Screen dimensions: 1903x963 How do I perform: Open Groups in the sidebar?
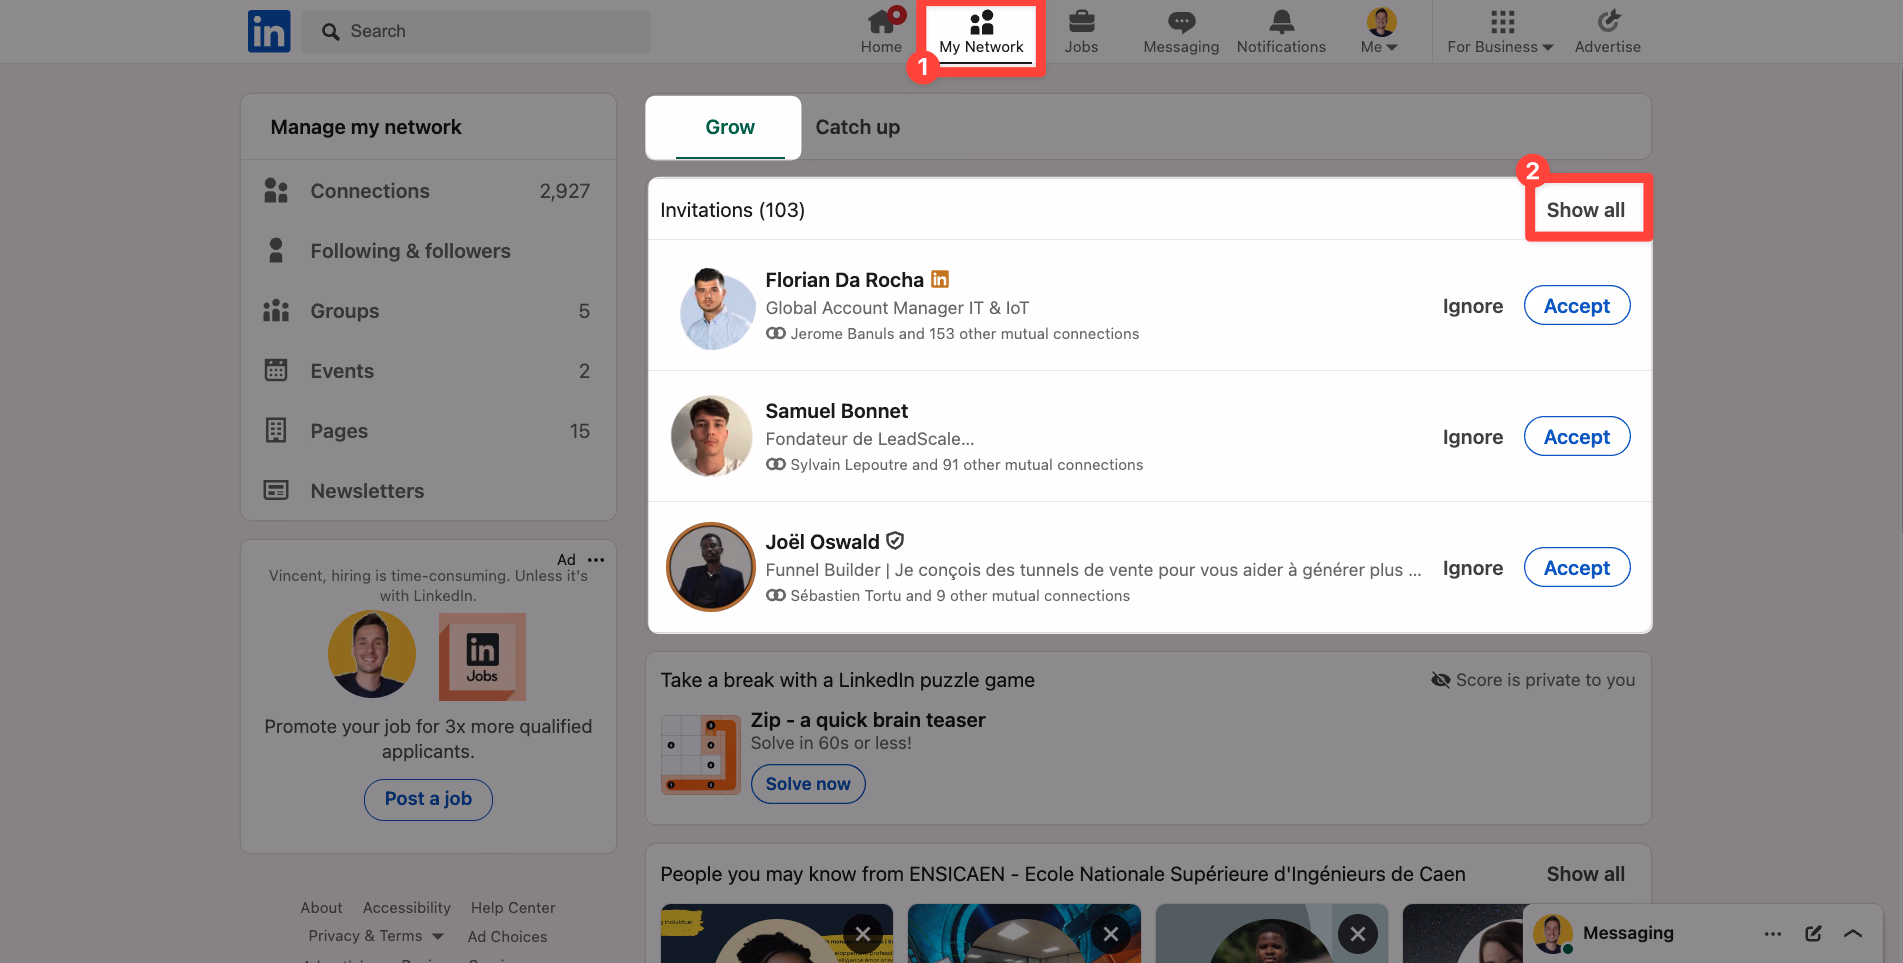click(429, 311)
